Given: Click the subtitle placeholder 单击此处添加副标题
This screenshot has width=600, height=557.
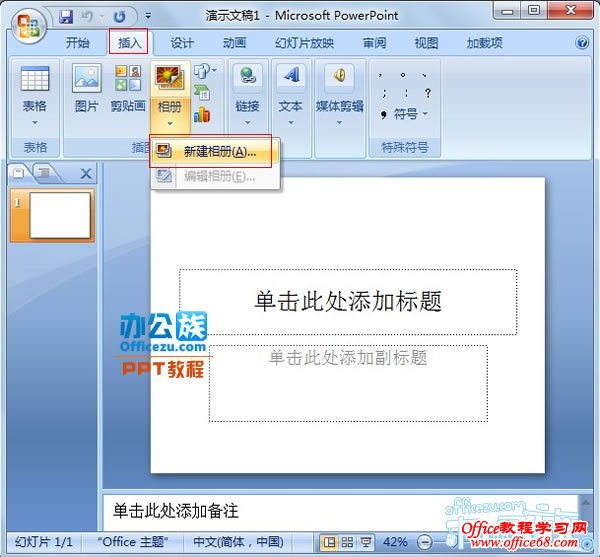Looking at the screenshot, I should (348, 383).
